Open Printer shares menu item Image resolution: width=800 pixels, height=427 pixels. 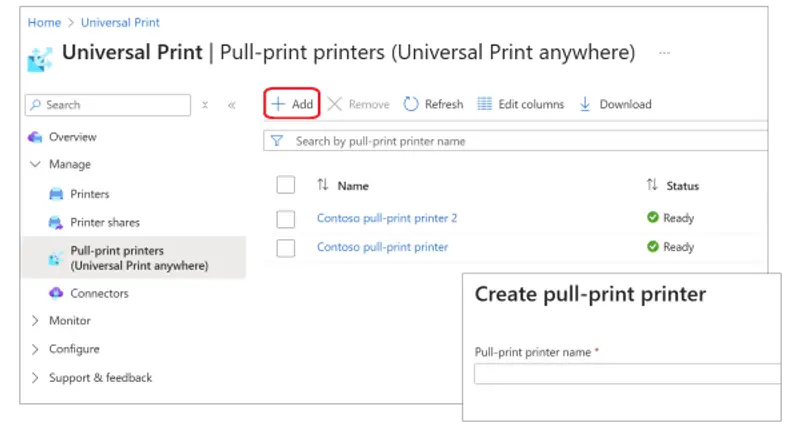(105, 223)
